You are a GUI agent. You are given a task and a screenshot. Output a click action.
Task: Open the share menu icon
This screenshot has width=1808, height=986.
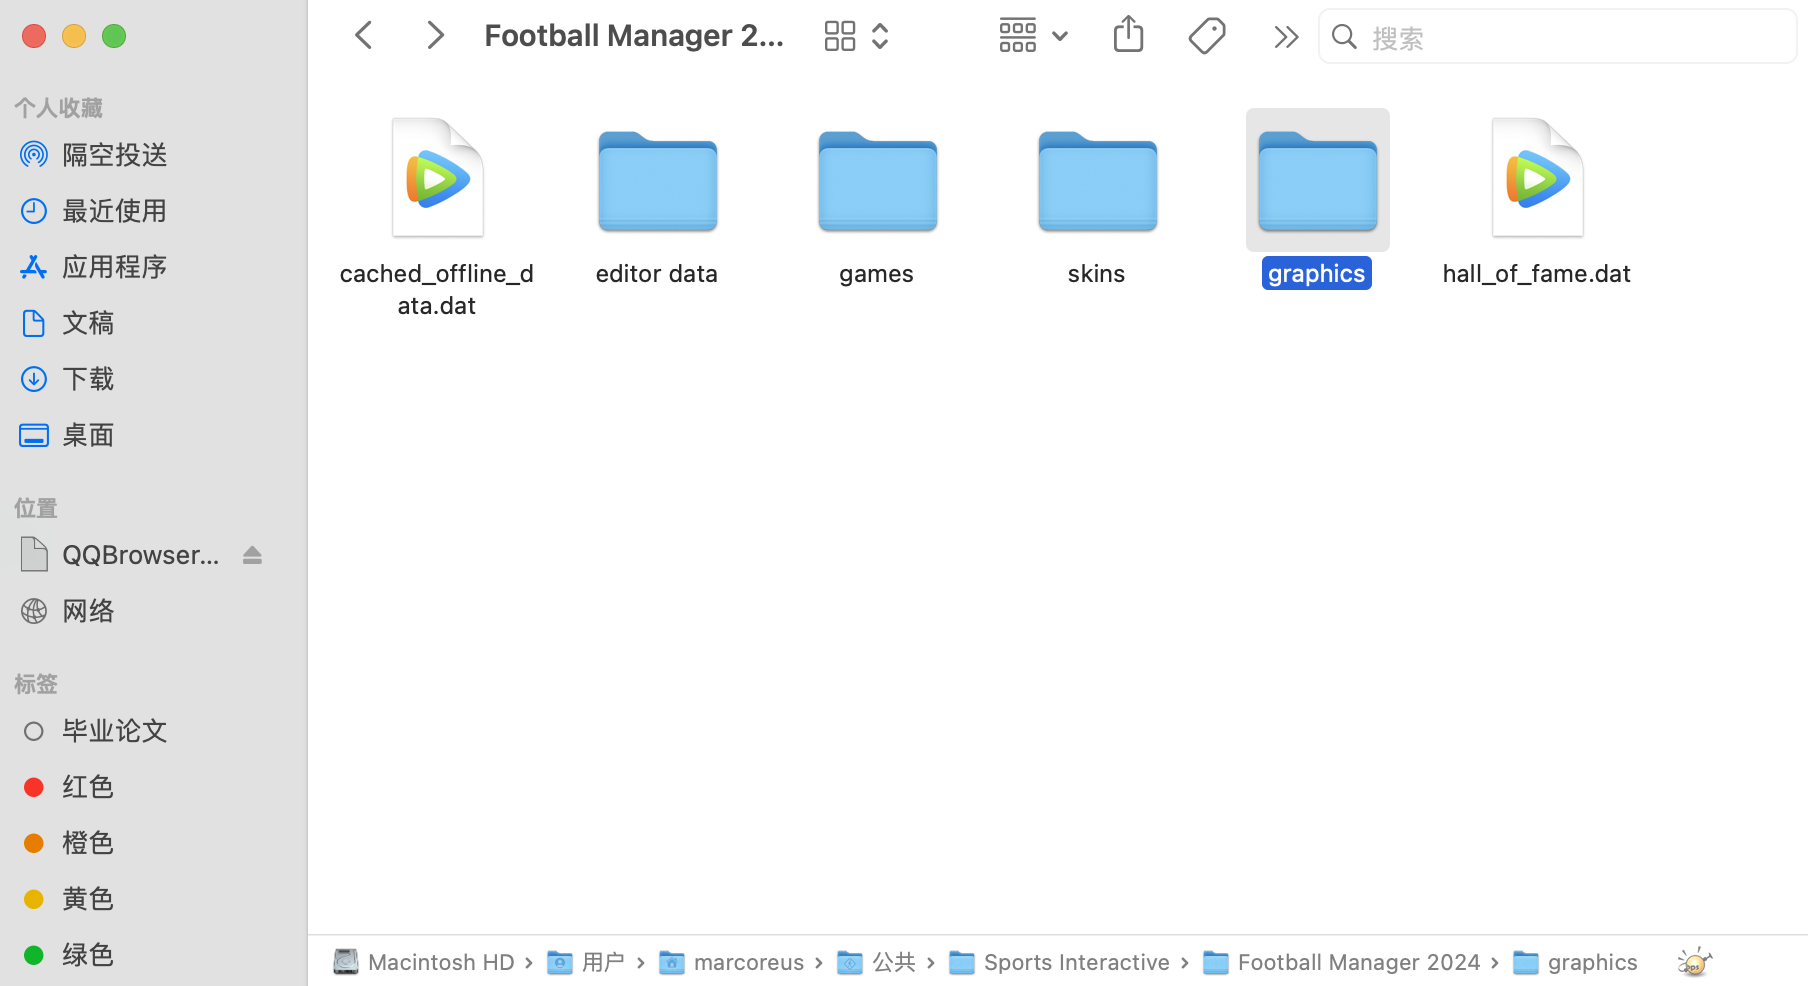coord(1128,36)
